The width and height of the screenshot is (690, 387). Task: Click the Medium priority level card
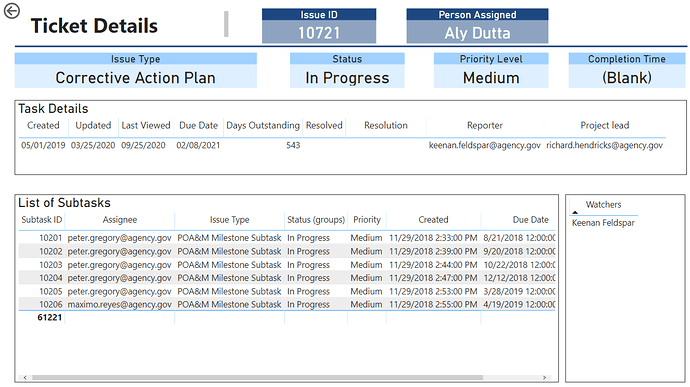(491, 70)
